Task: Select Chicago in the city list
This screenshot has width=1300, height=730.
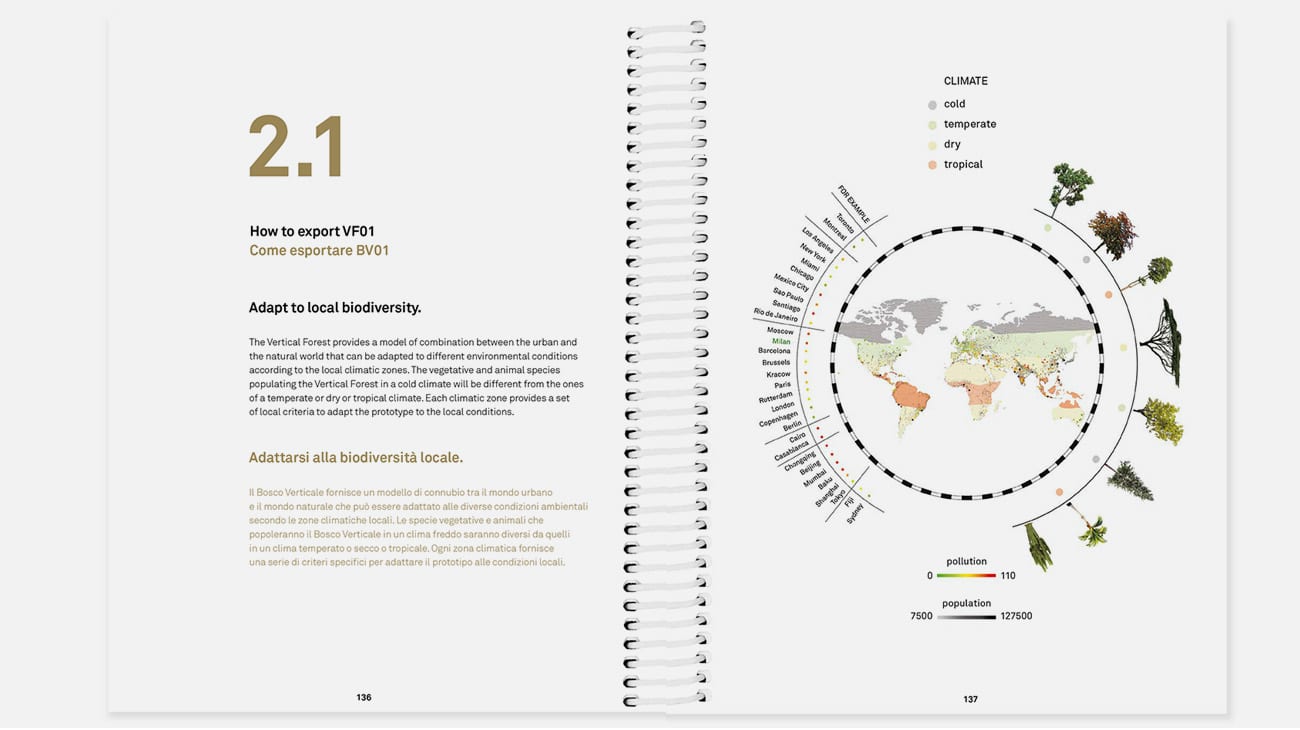Action: (x=802, y=275)
